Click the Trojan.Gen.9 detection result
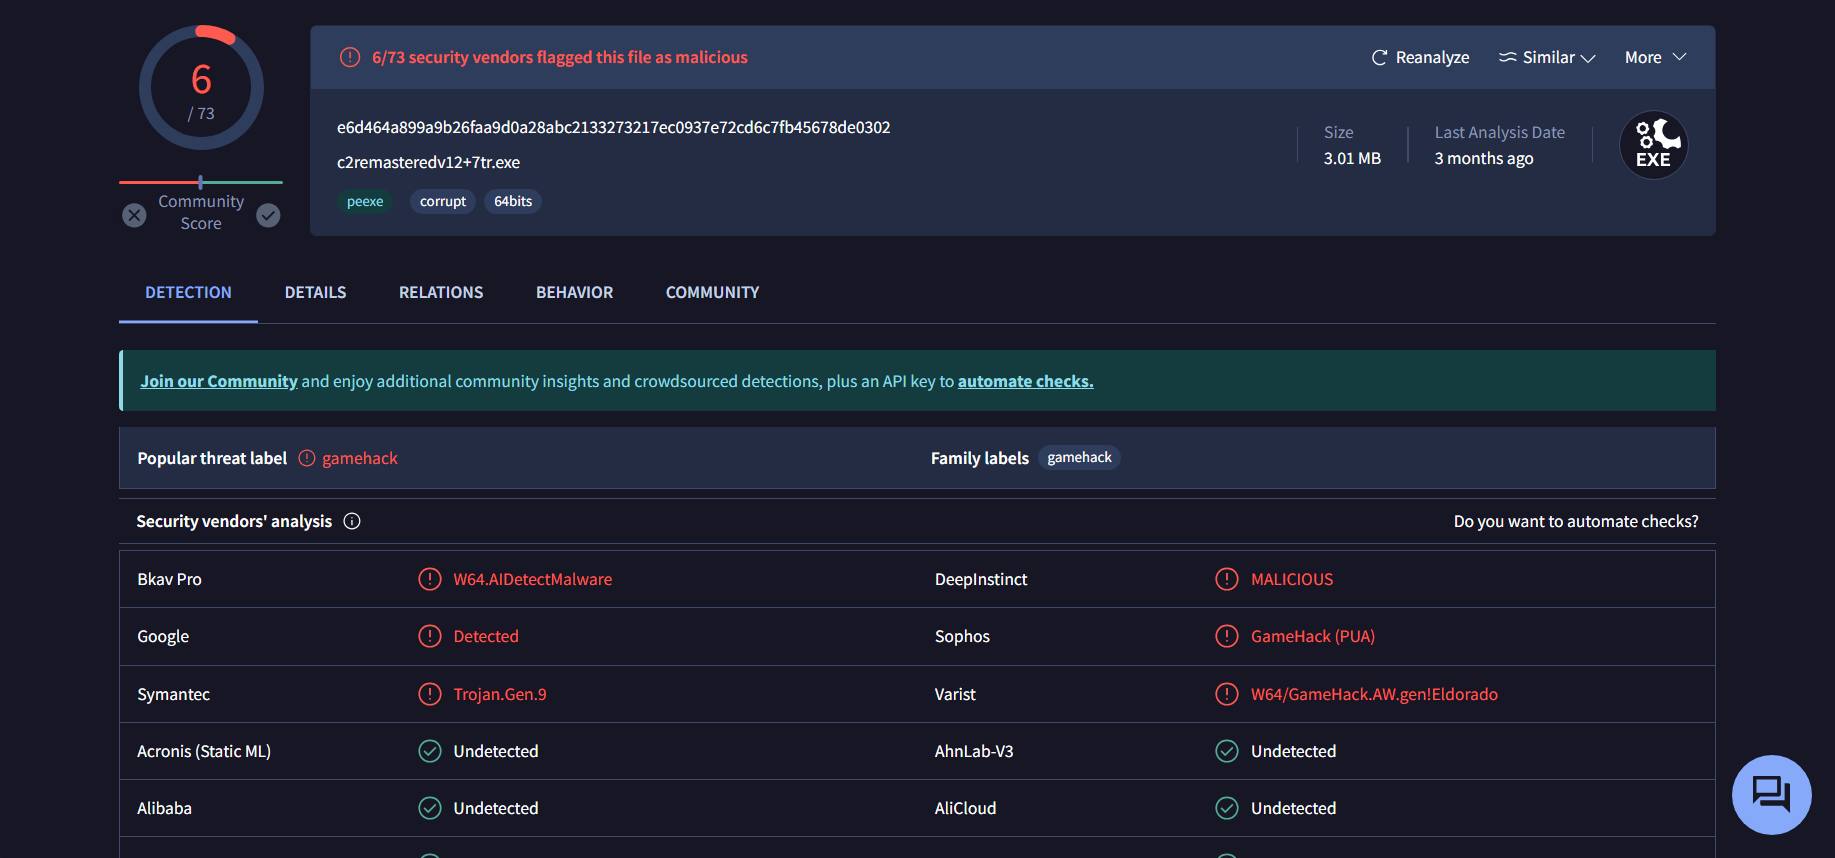Viewport: 1835px width, 858px height. (500, 695)
